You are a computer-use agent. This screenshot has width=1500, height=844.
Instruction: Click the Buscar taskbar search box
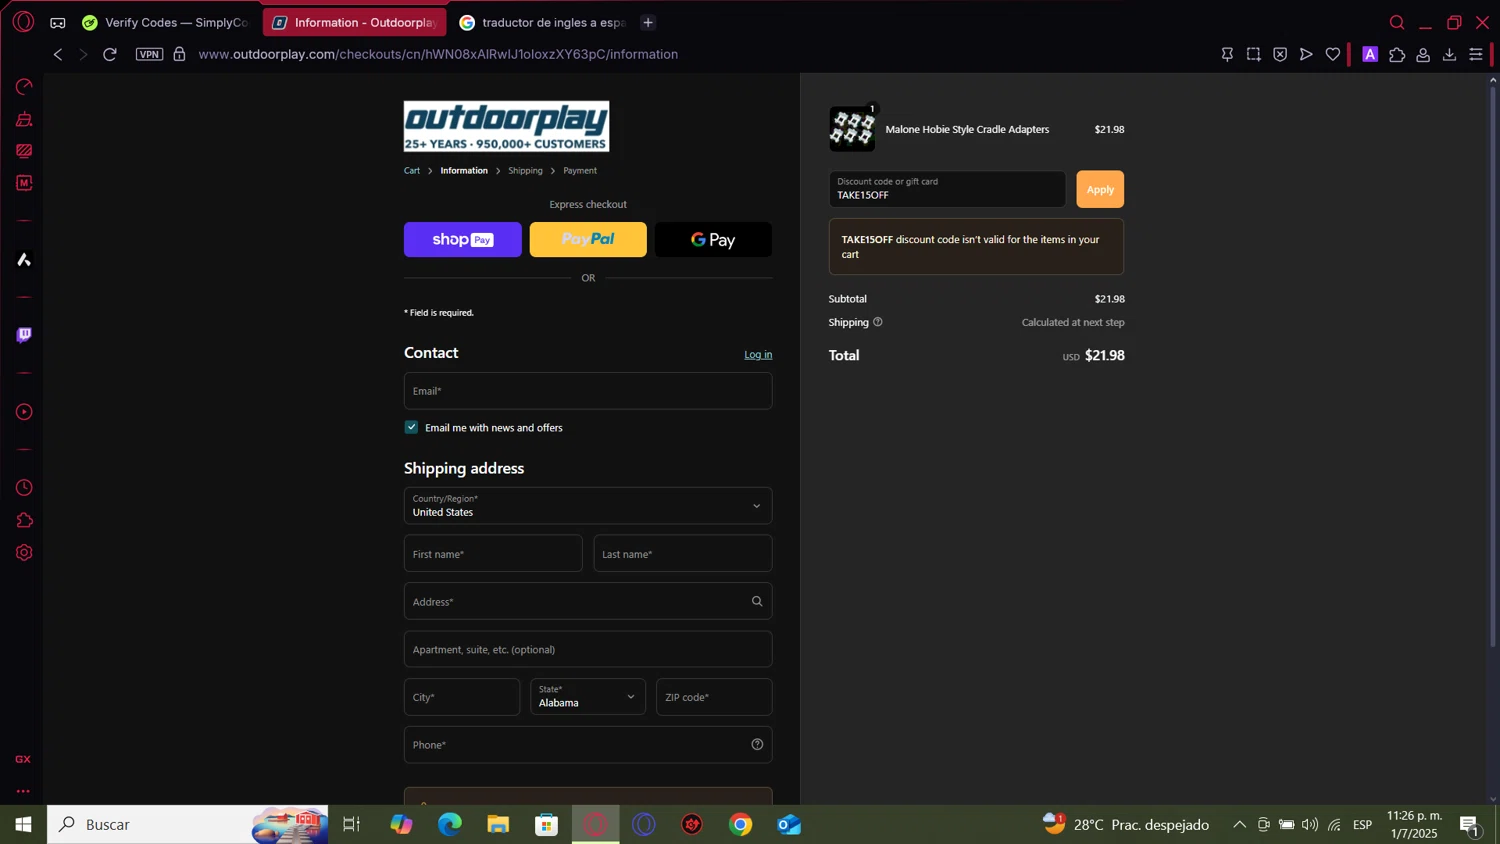pos(188,825)
